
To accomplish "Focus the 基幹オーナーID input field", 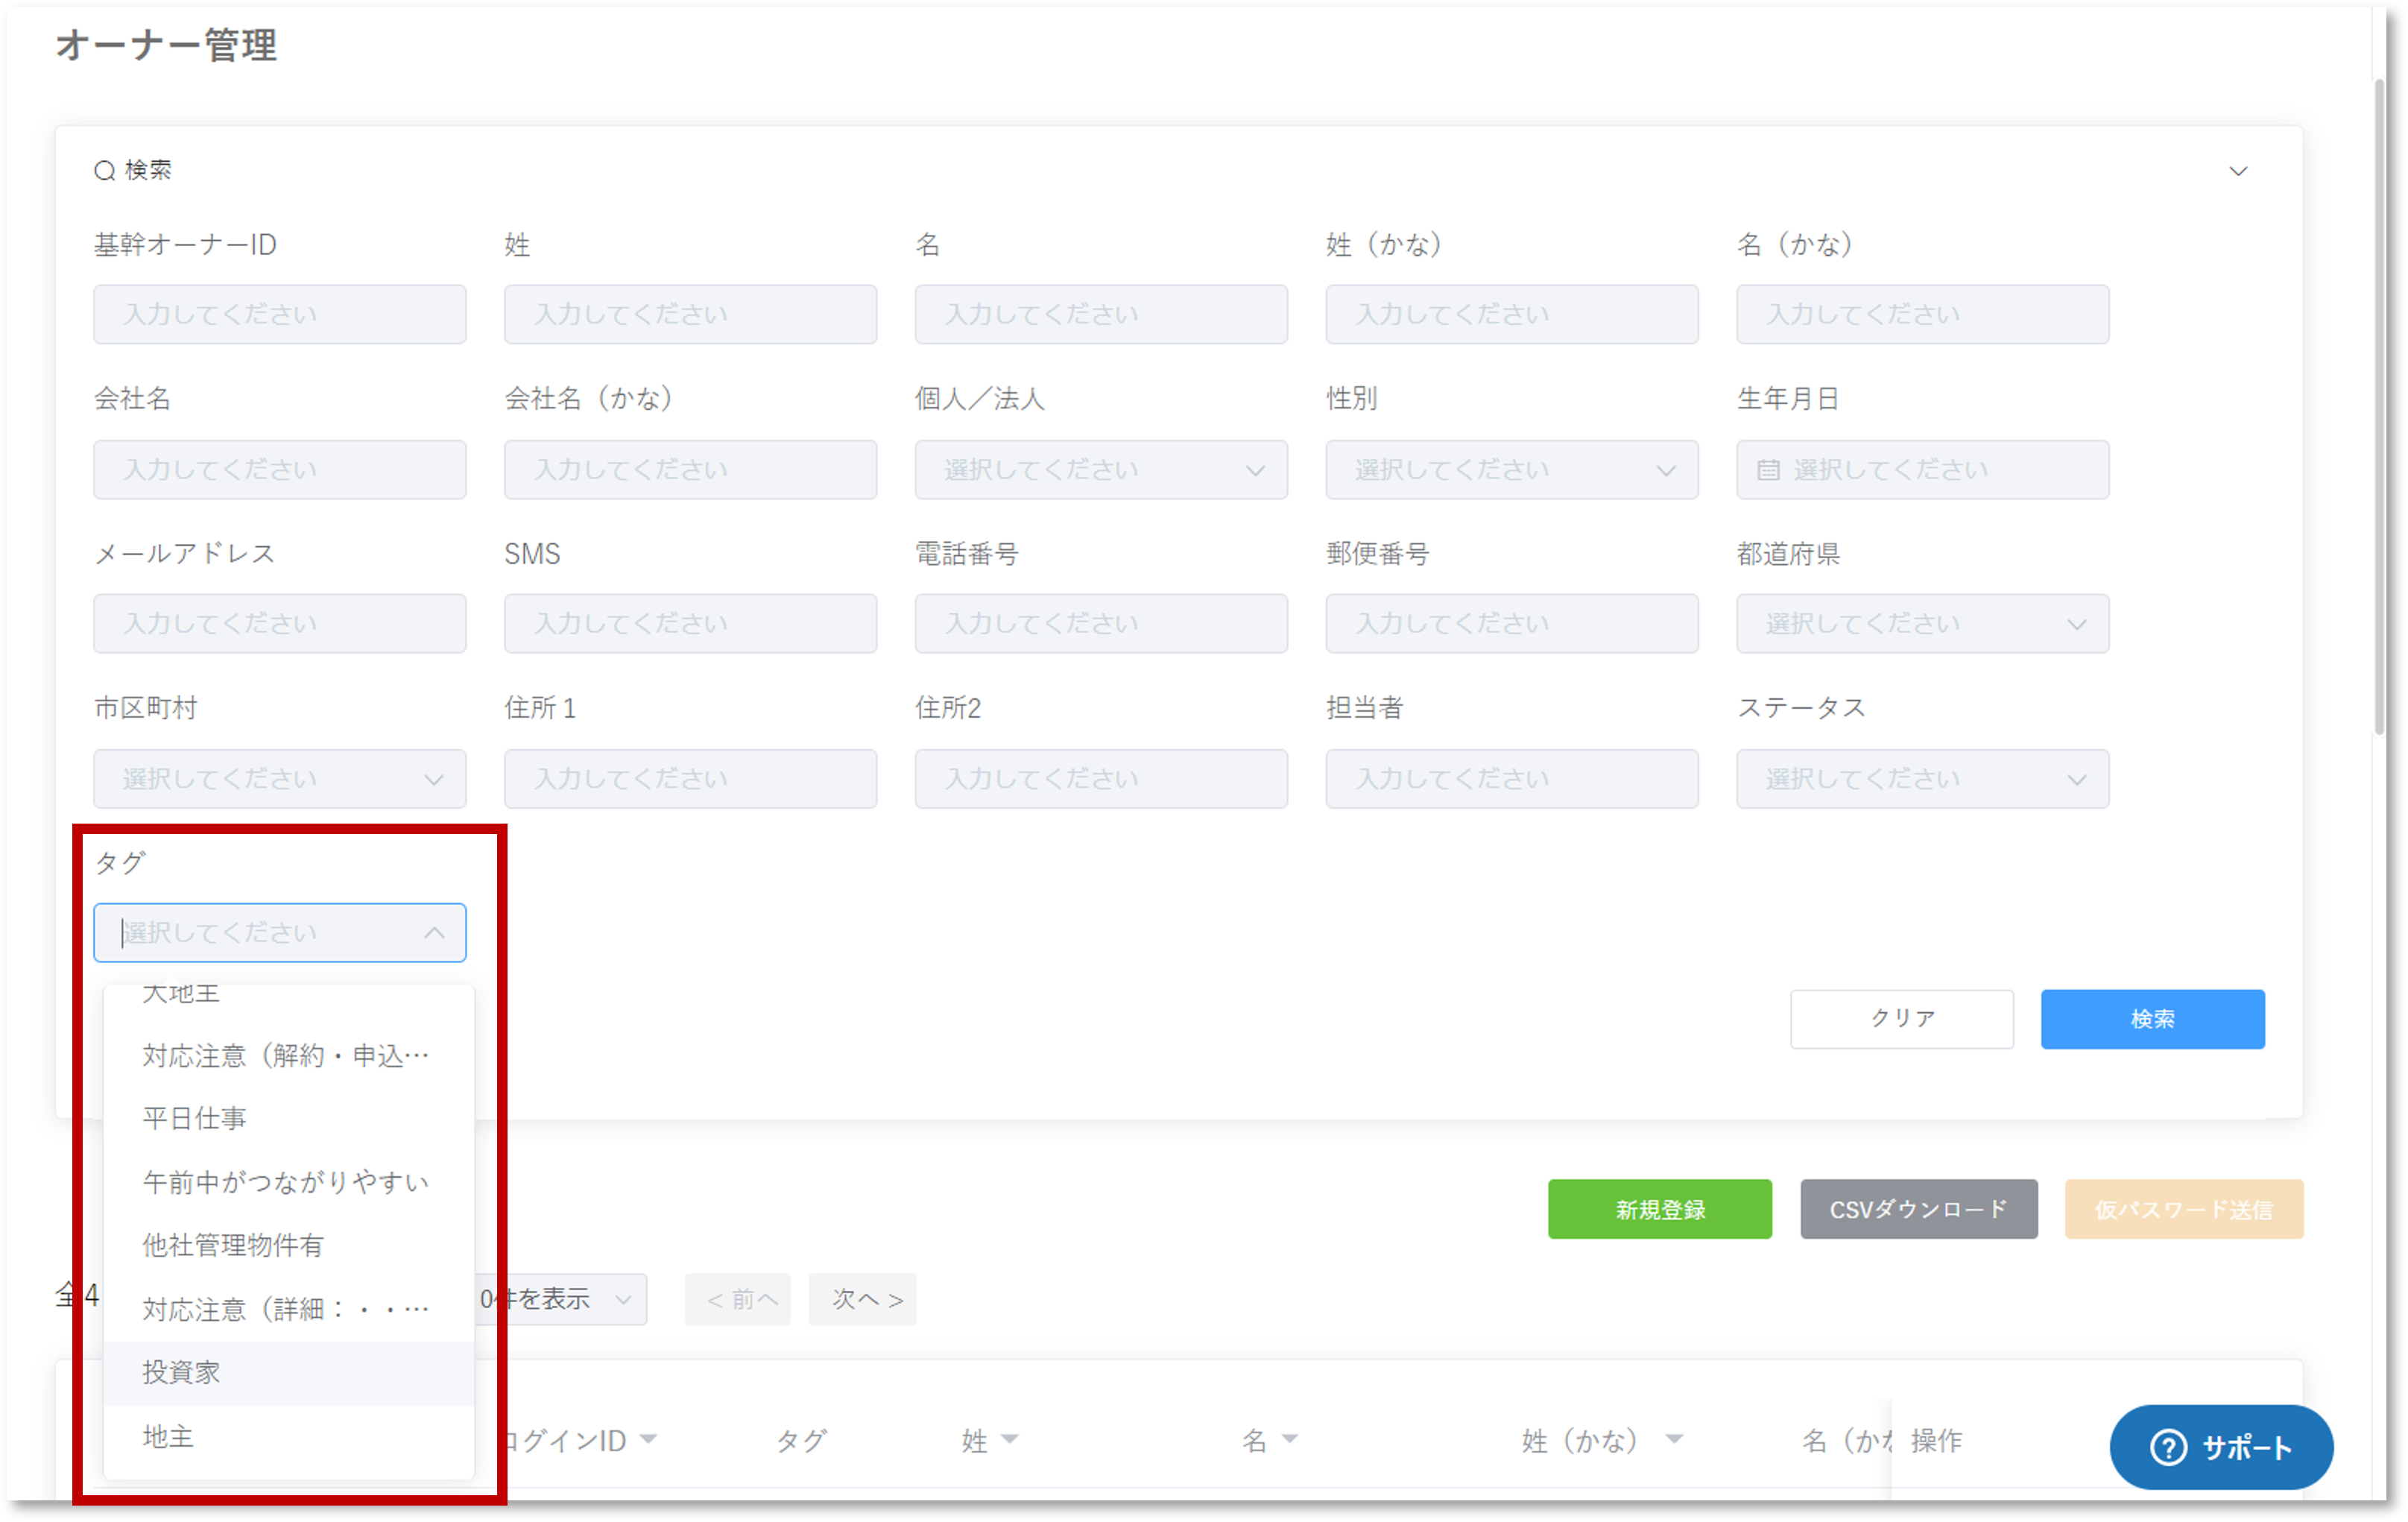I will click(279, 314).
